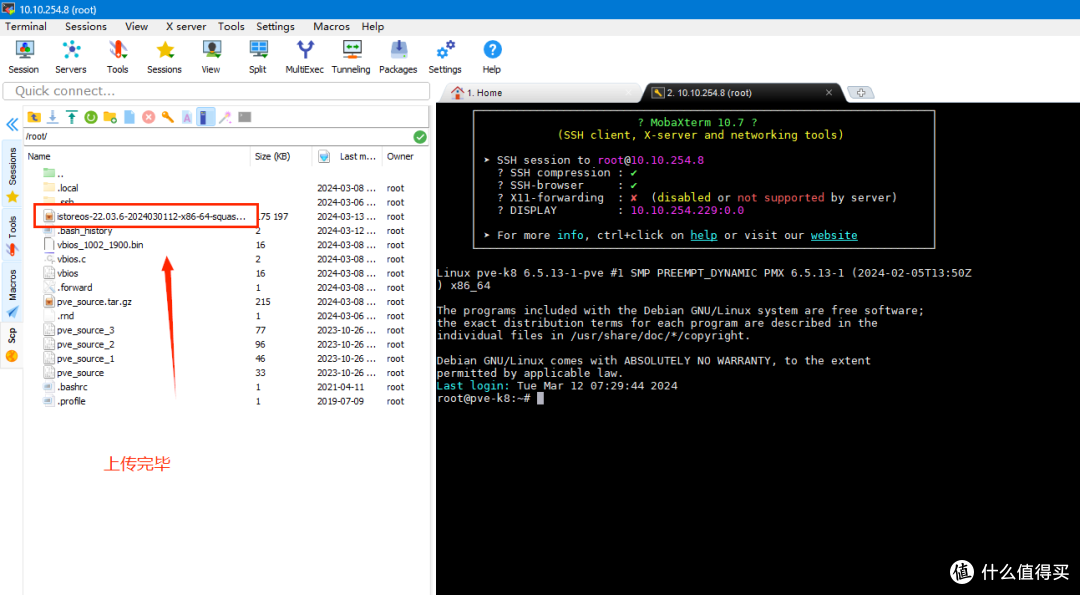
Task: Open the Tunneling toolbar button
Action: tap(351, 57)
